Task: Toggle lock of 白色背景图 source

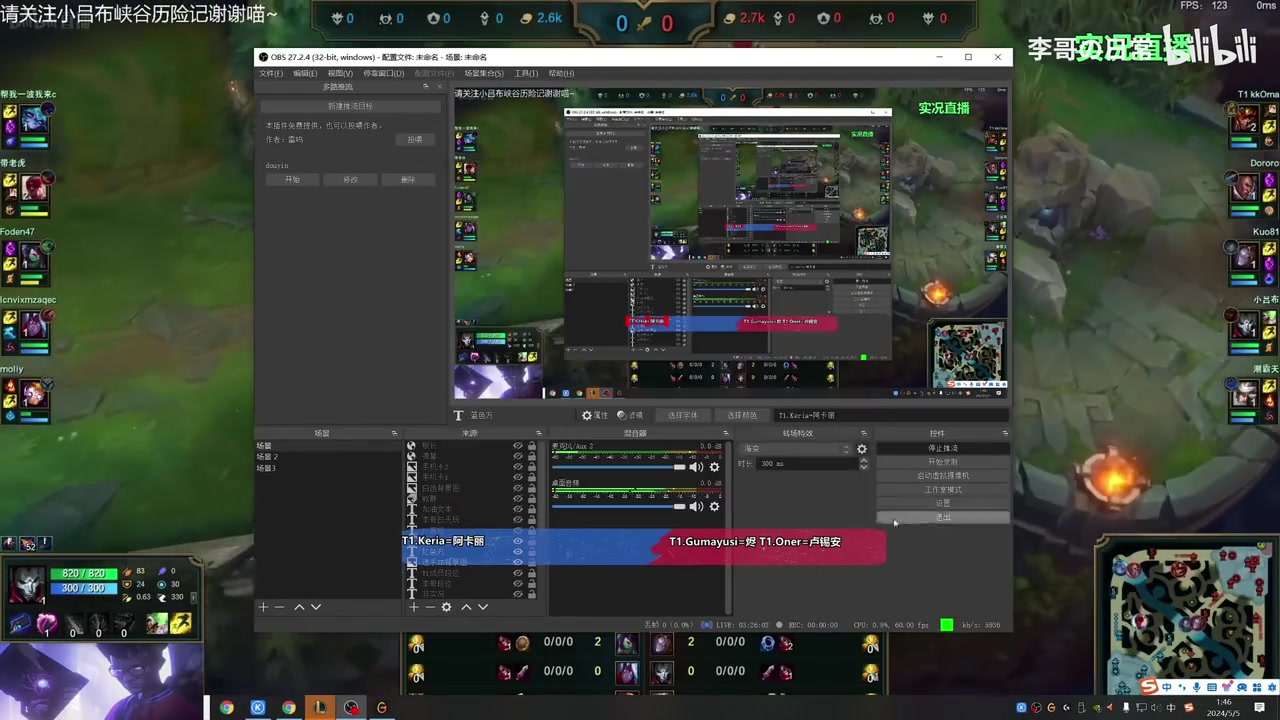Action: pos(531,488)
